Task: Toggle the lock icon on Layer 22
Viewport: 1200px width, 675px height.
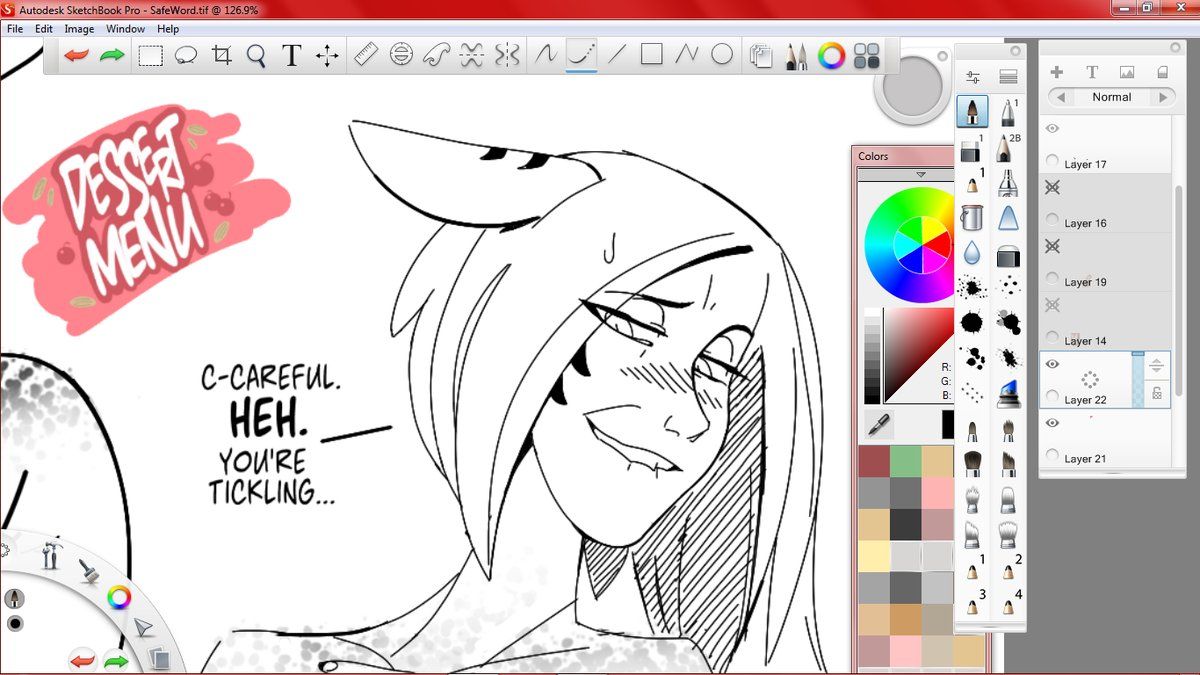Action: (1156, 394)
